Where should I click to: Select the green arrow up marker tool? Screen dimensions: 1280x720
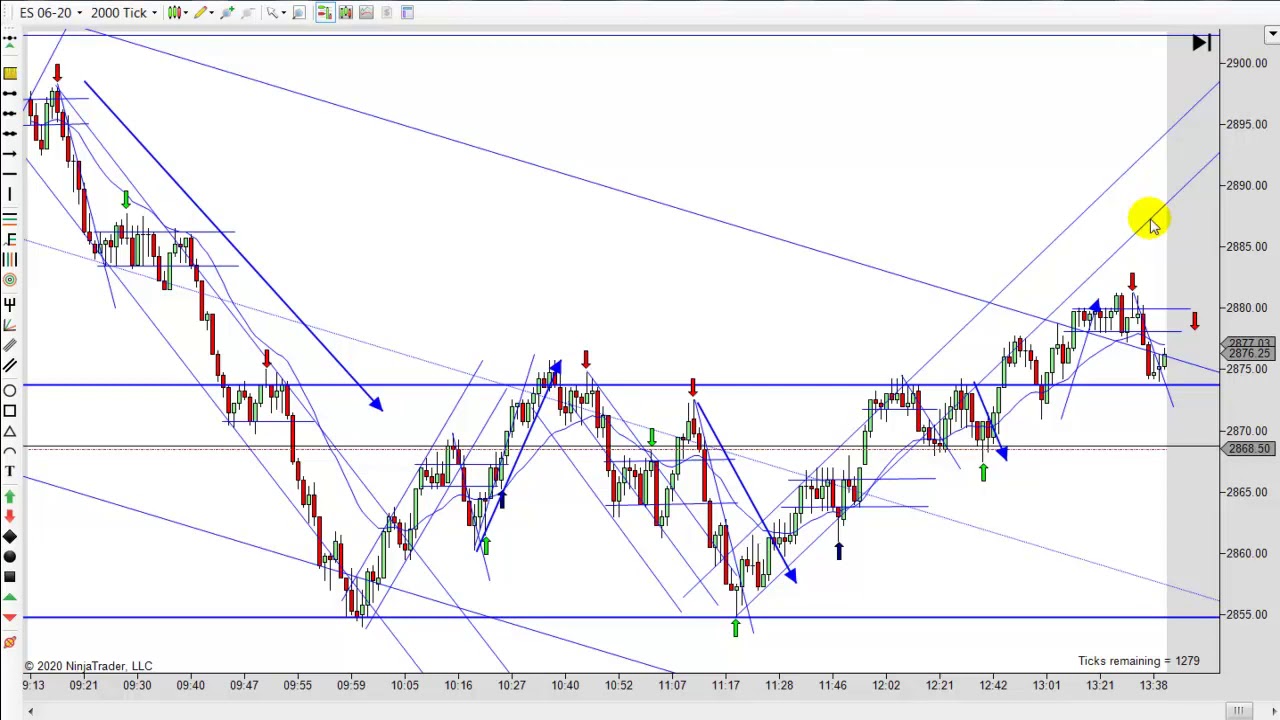(10, 495)
